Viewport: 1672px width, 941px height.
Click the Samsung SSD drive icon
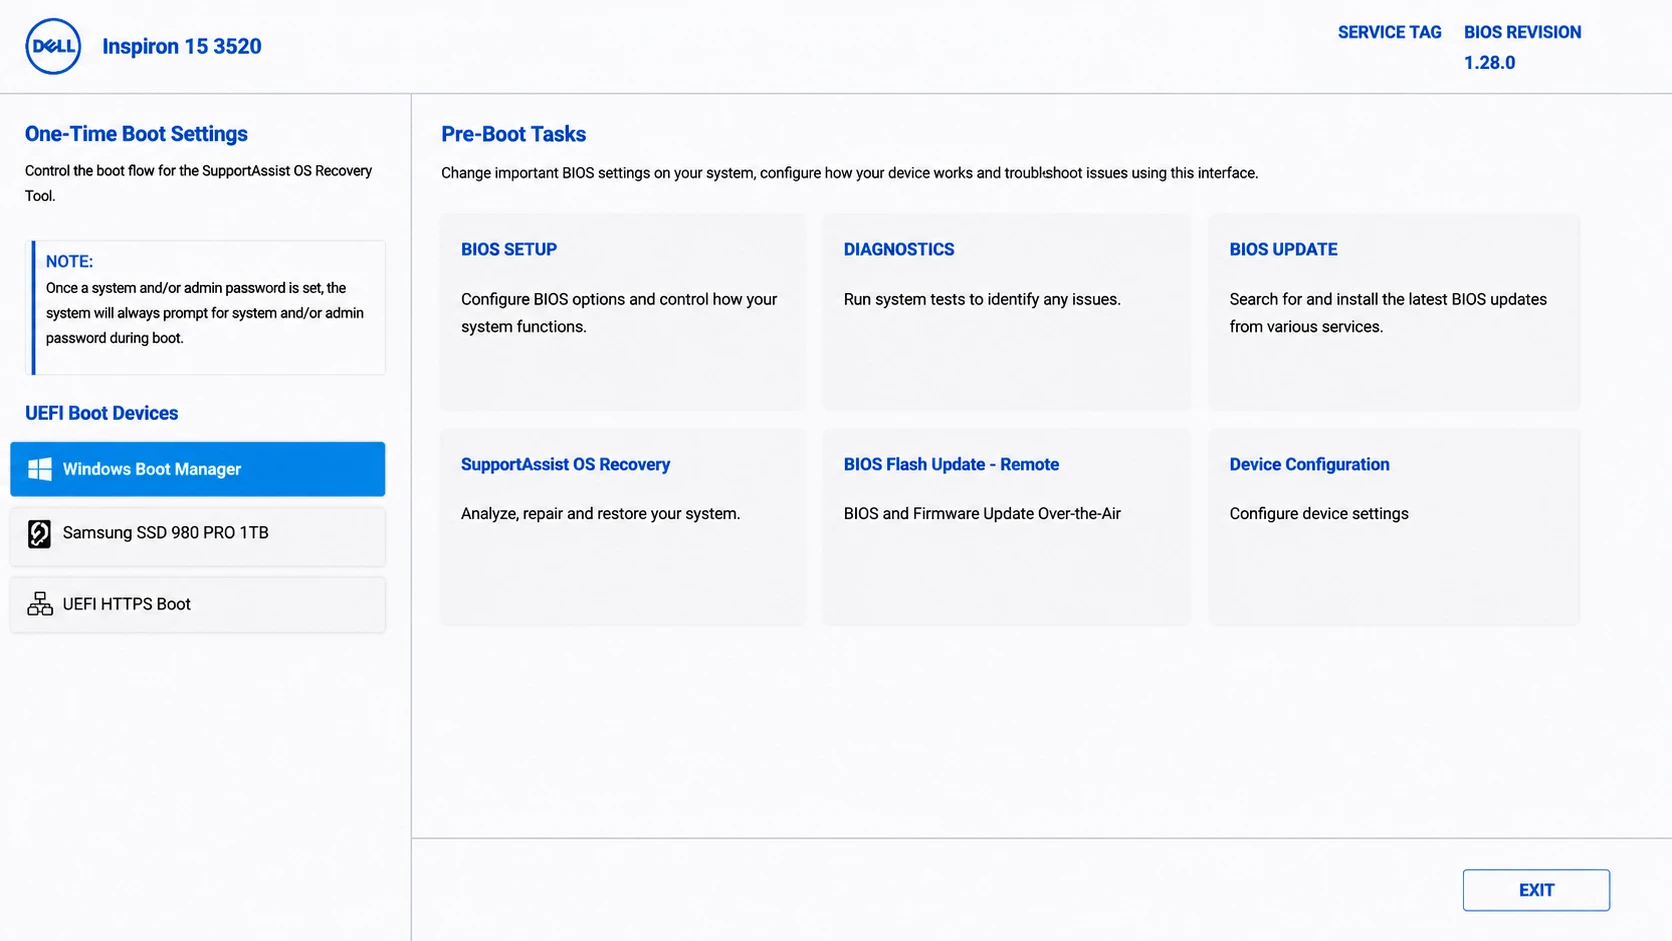[39, 533]
